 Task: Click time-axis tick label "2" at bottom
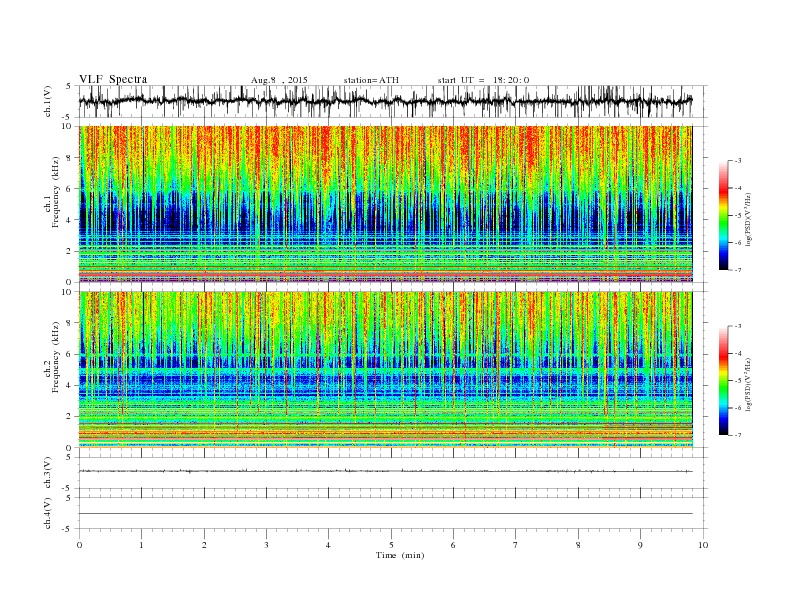pos(204,545)
